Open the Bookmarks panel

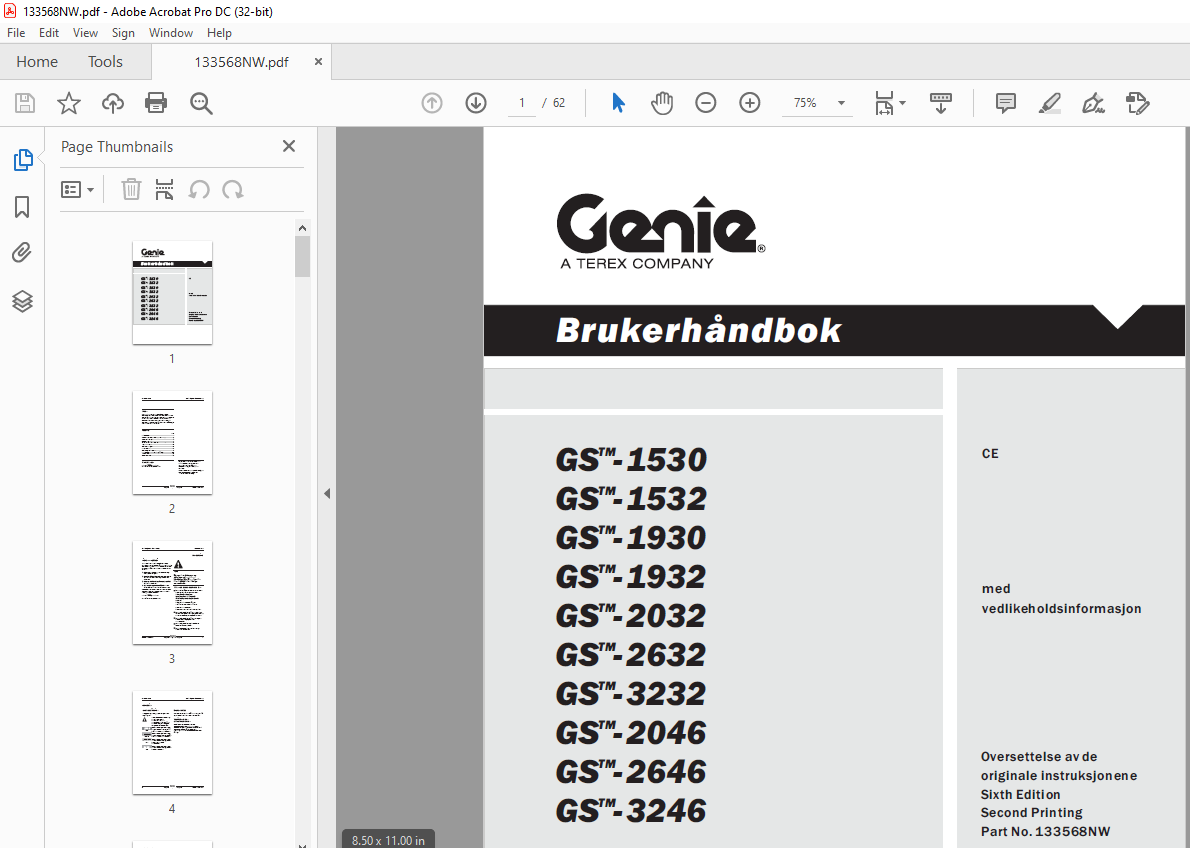point(22,206)
